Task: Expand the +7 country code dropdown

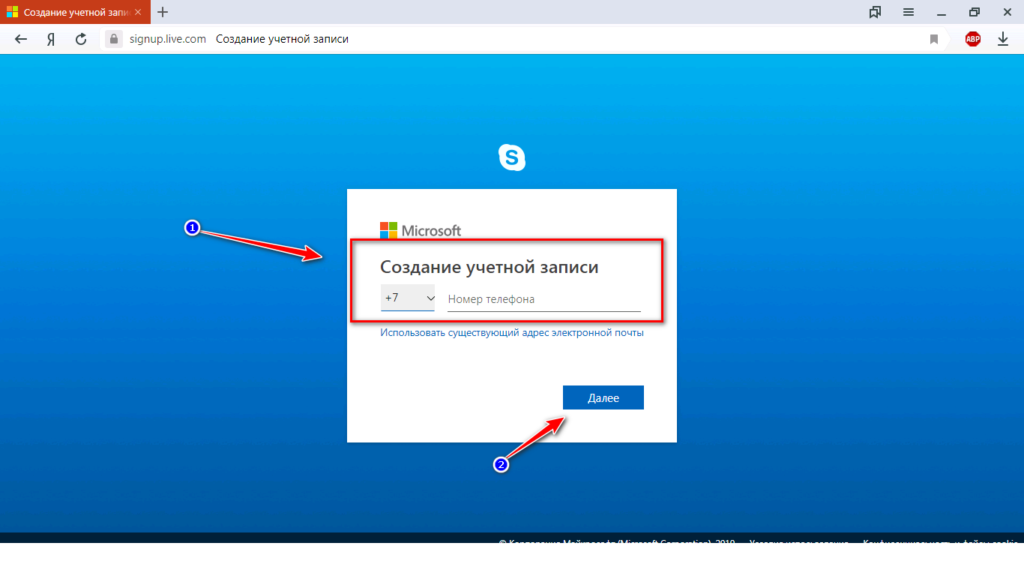Action: (408, 298)
